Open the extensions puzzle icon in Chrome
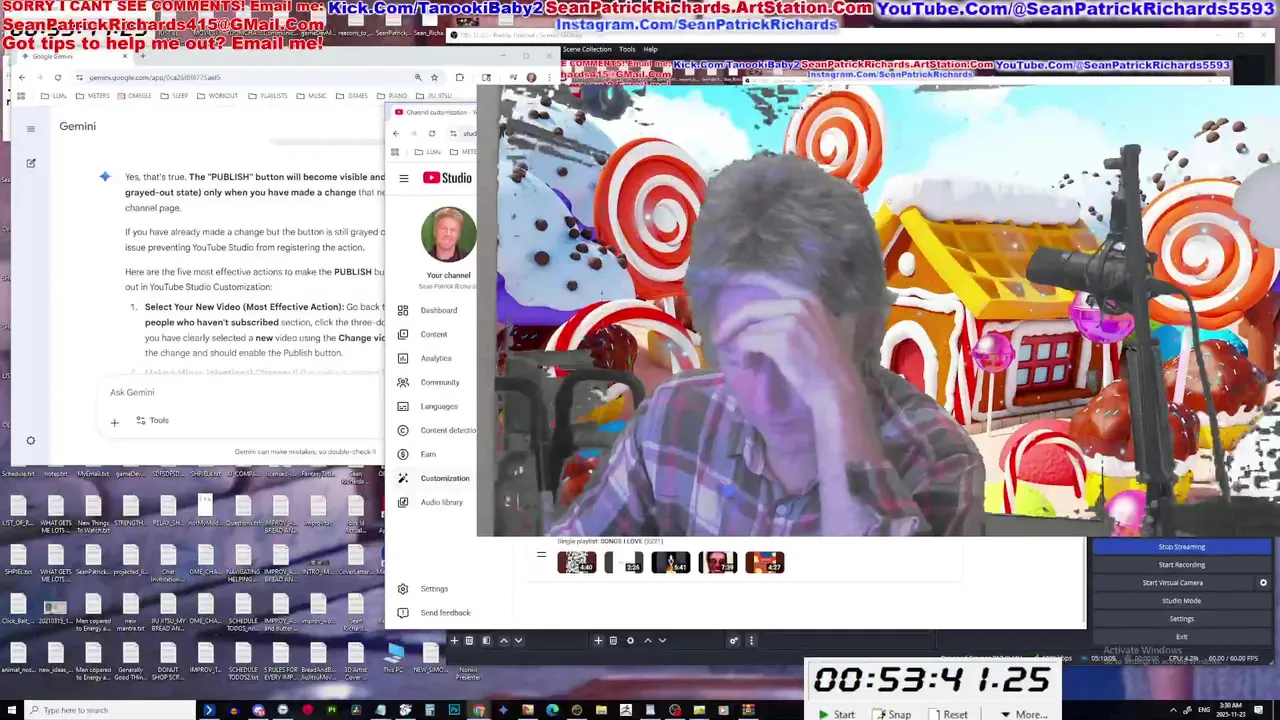Screen dimensions: 1280x720 [459, 77]
